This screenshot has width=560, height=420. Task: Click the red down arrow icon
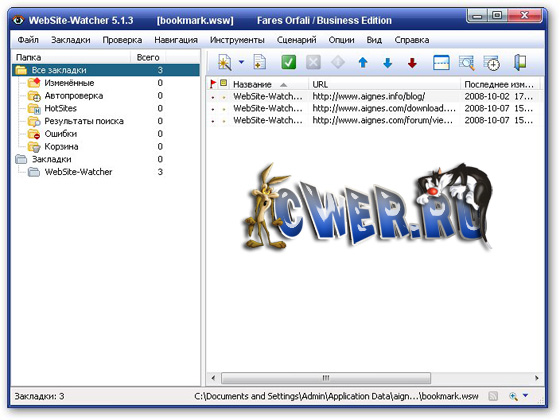pyautogui.click(x=412, y=63)
